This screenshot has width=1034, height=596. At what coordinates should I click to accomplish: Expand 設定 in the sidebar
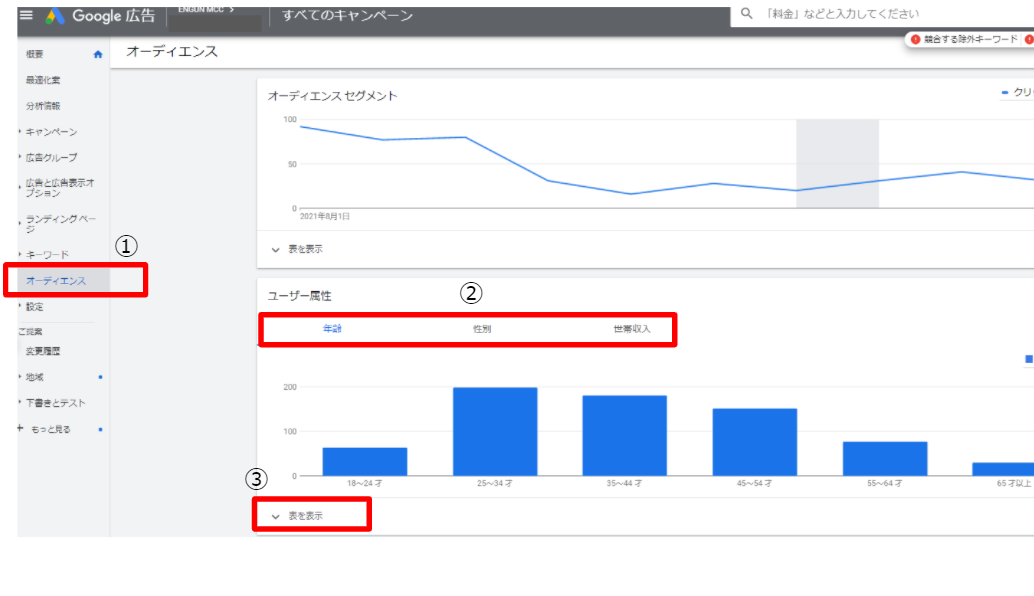[x=34, y=307]
